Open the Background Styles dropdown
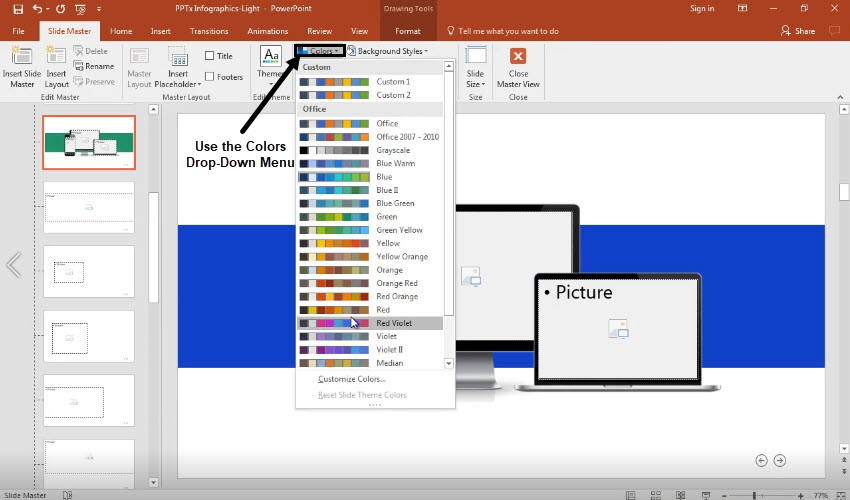850x500 pixels. coord(387,51)
